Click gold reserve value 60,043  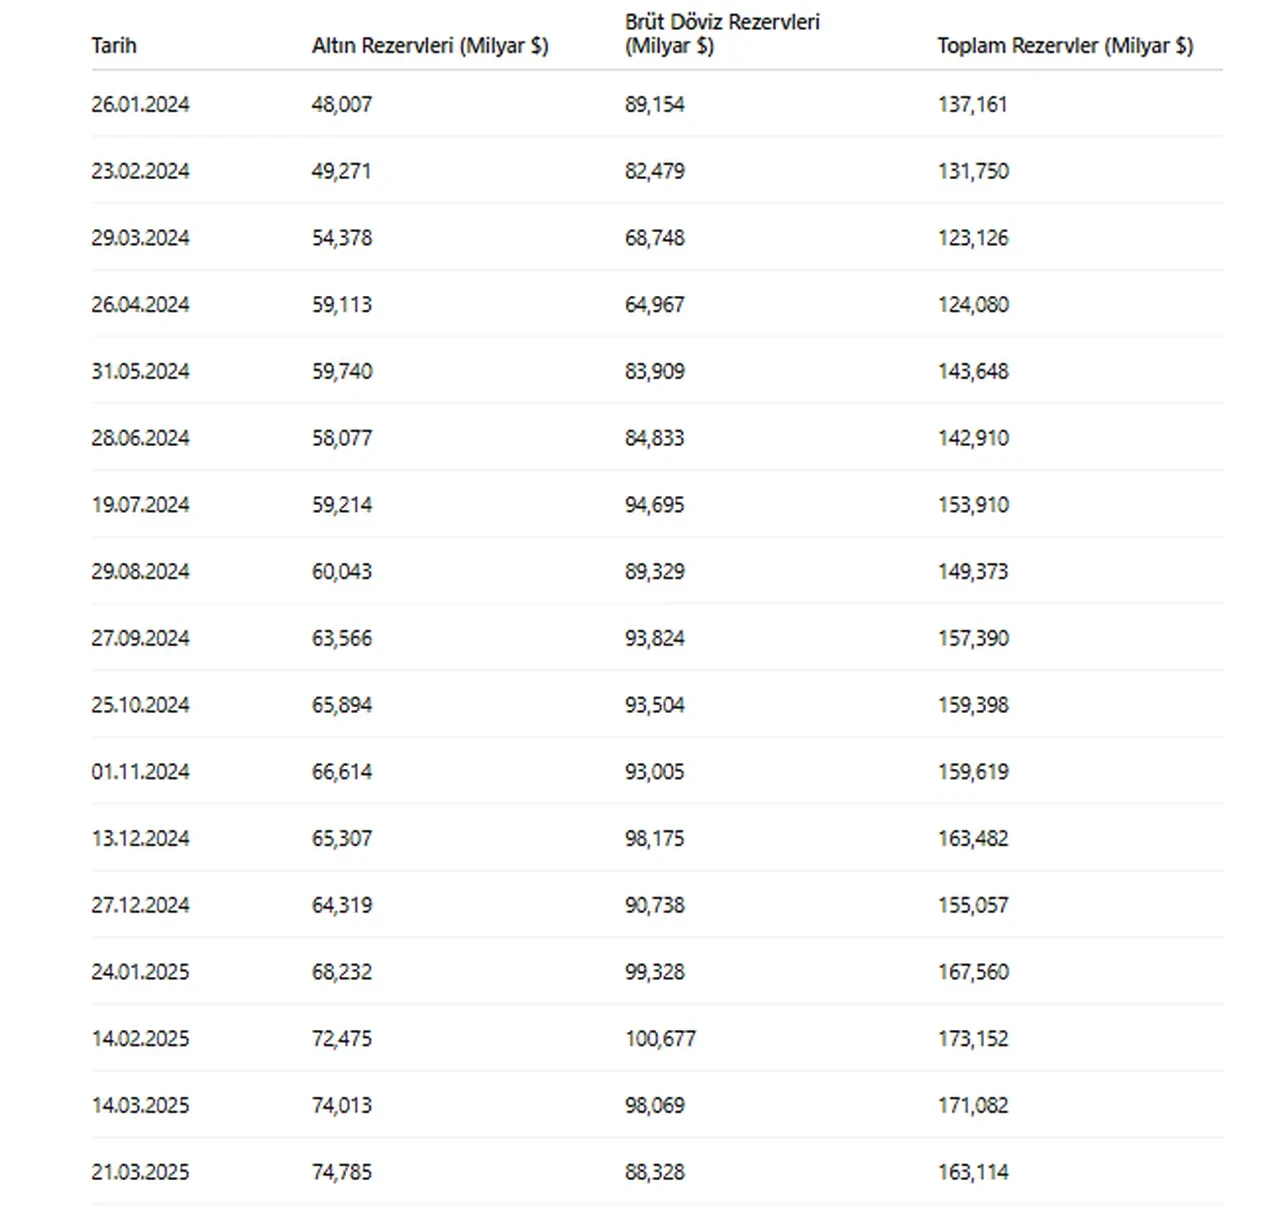[x=341, y=572]
